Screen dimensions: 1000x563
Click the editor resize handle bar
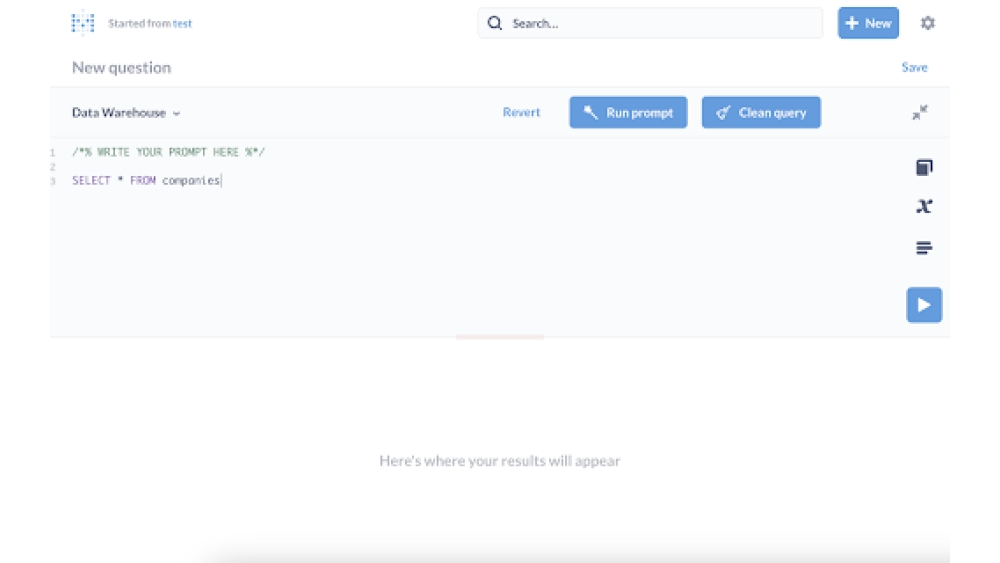tap(500, 337)
